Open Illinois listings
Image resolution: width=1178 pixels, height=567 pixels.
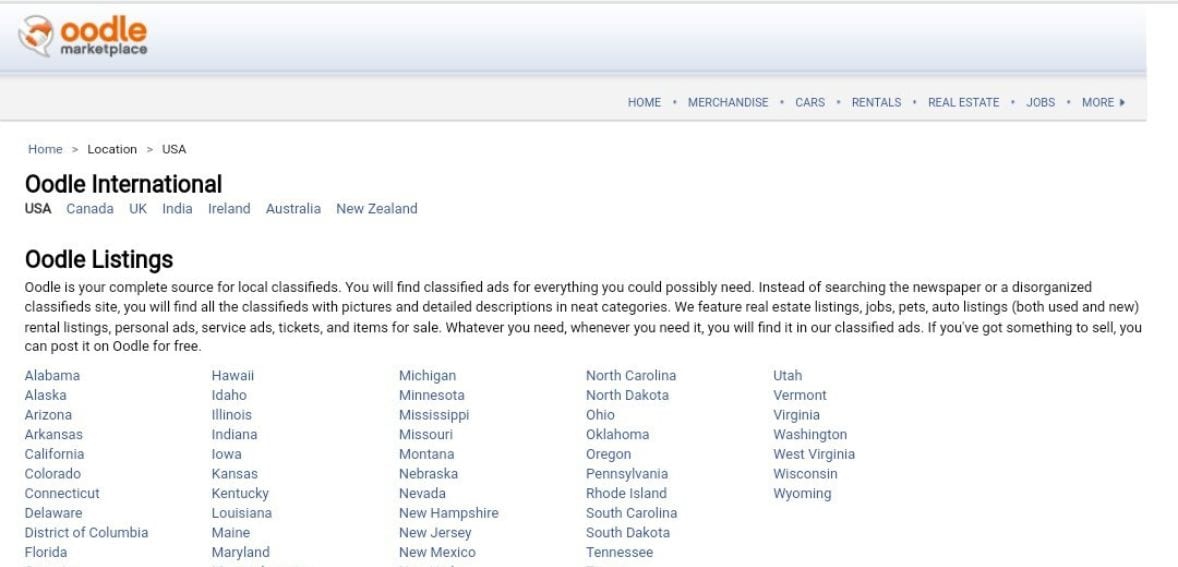click(231, 415)
